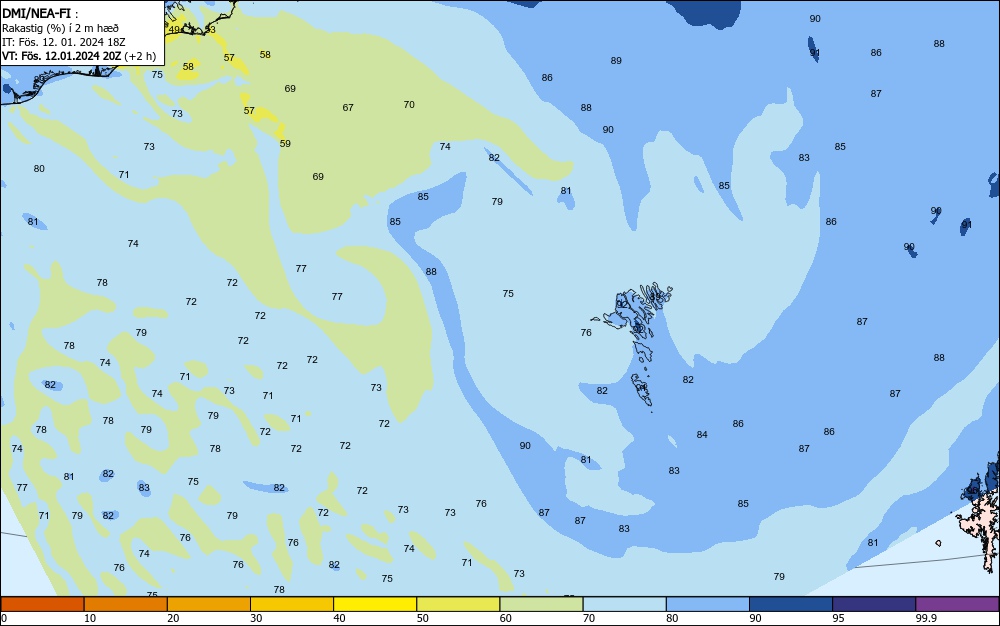The width and height of the screenshot is (1000, 626).
Task: Click the legend tick label 99.9
Action: (926, 618)
